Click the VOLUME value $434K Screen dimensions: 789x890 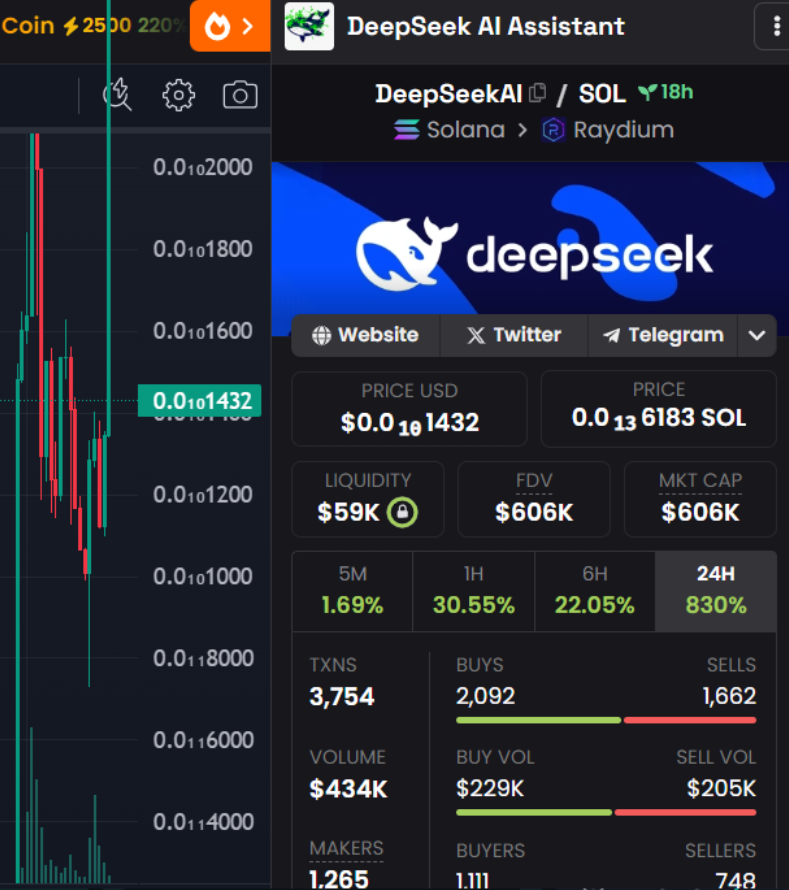click(348, 789)
